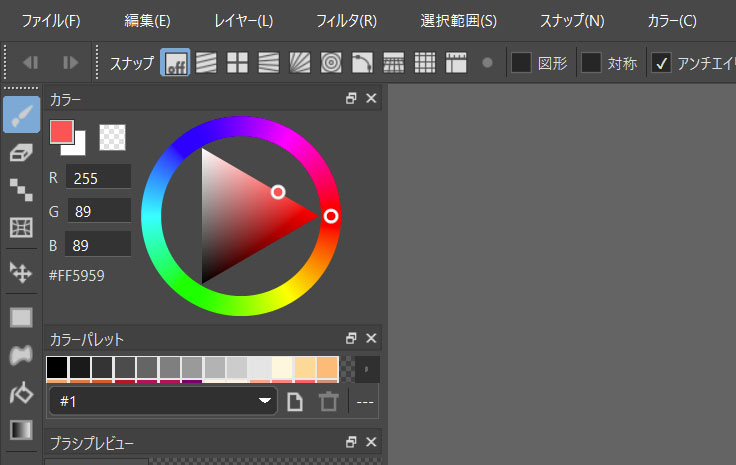The width and height of the screenshot is (736, 465).
Task: Click the square grid snap icon
Action: pos(425,62)
